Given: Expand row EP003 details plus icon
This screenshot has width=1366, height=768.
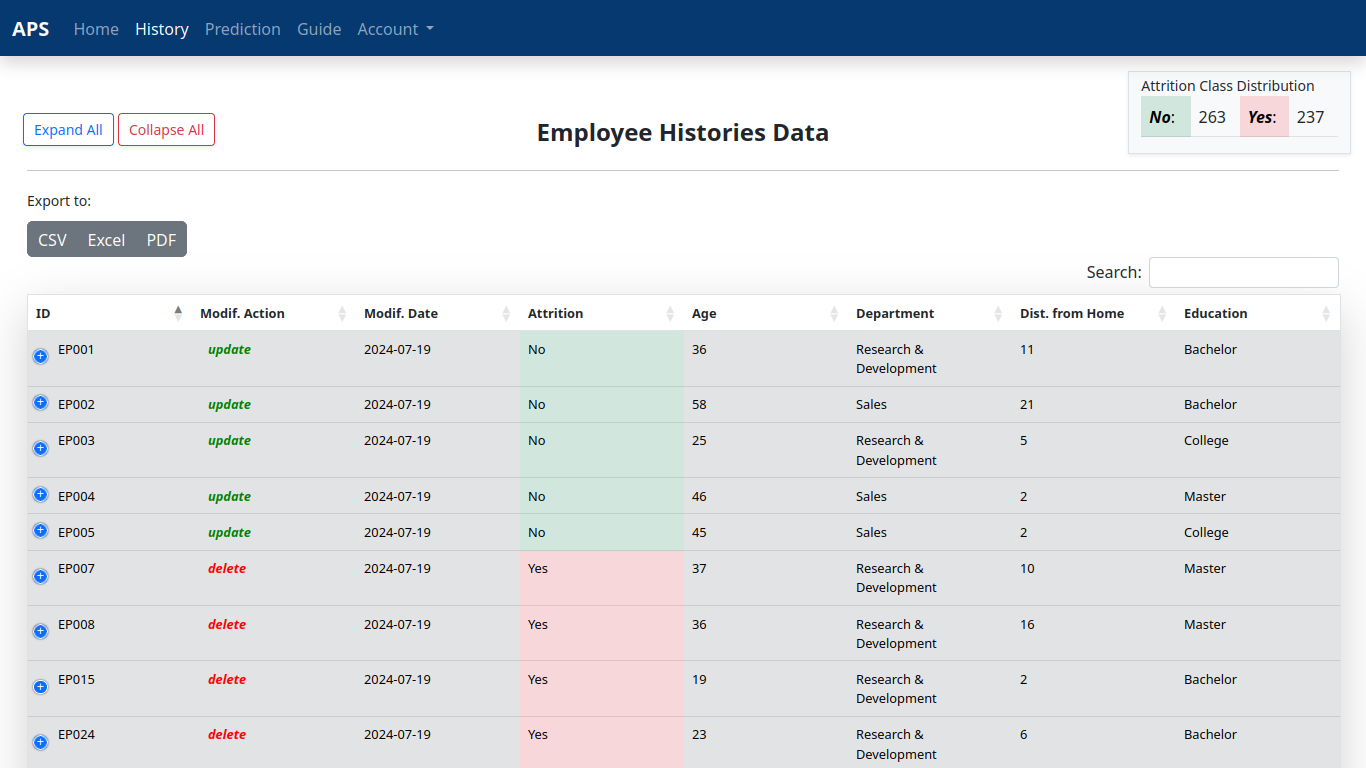Looking at the screenshot, I should 41,448.
